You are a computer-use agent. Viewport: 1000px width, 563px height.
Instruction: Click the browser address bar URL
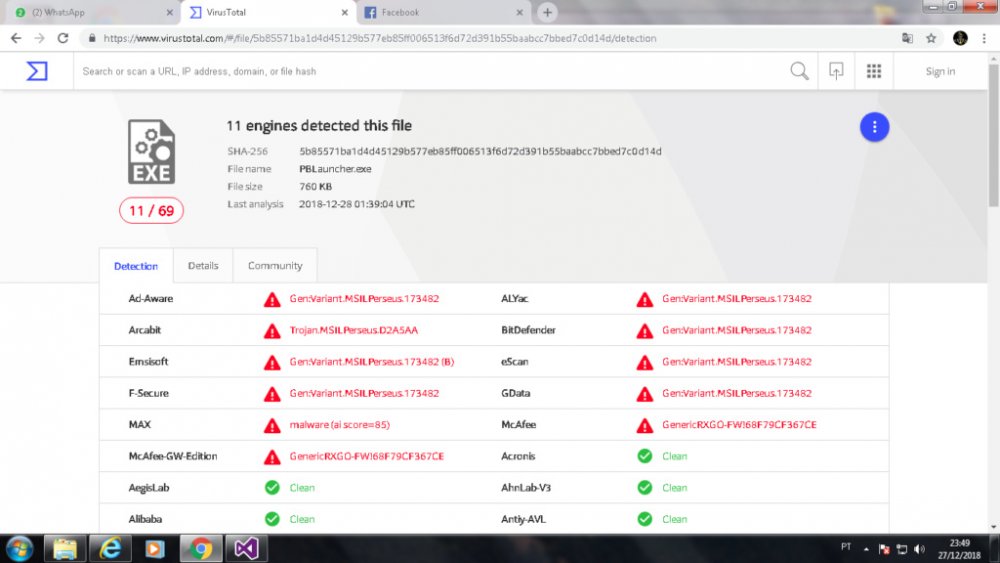pyautogui.click(x=379, y=38)
